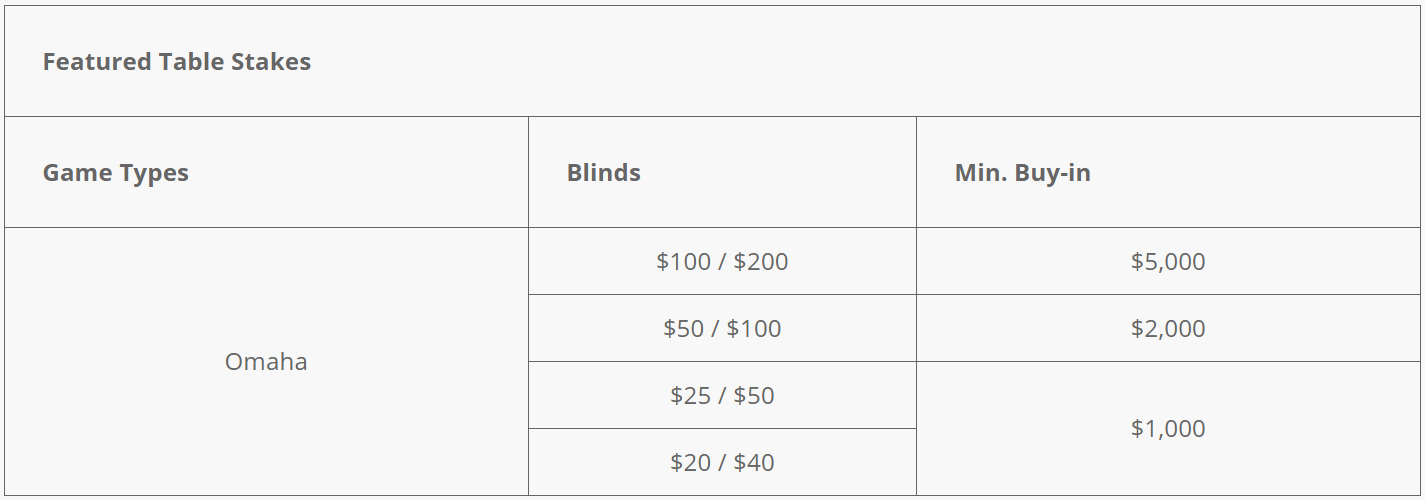Select the Omaha game type cell

[266, 361]
